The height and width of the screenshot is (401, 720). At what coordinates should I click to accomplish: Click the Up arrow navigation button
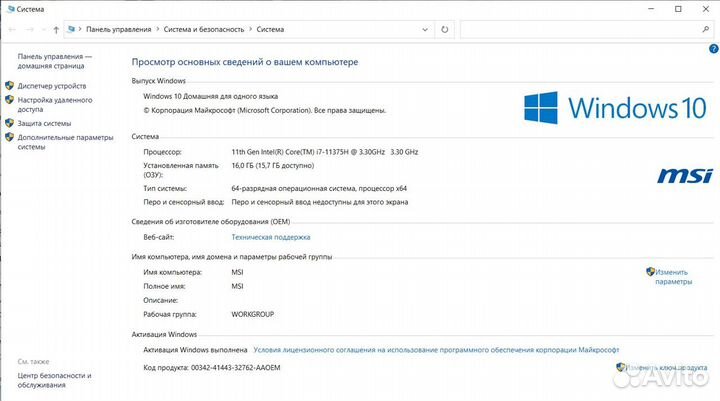tap(55, 30)
